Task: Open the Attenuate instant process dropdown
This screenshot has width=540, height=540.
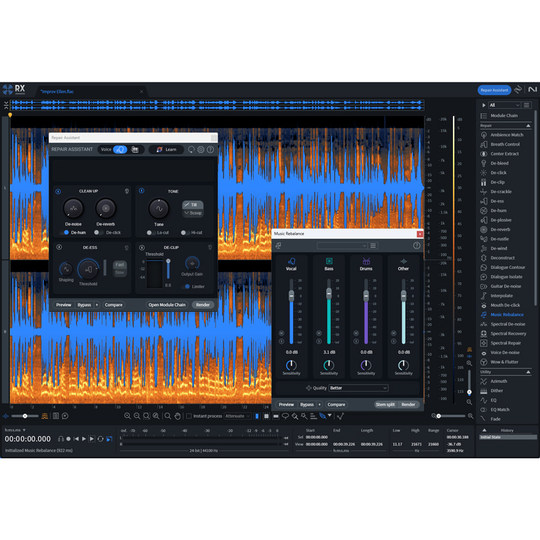Action: tap(238, 416)
